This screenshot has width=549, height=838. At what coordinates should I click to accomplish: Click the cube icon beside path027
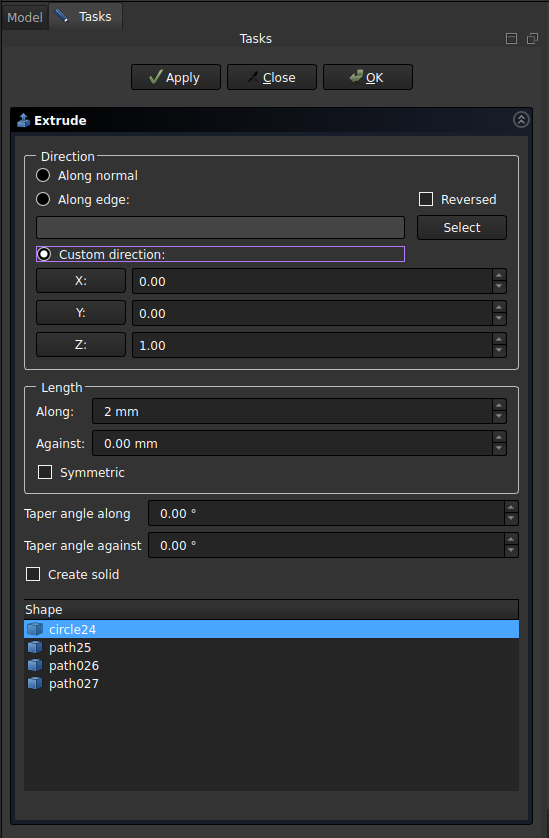35,684
